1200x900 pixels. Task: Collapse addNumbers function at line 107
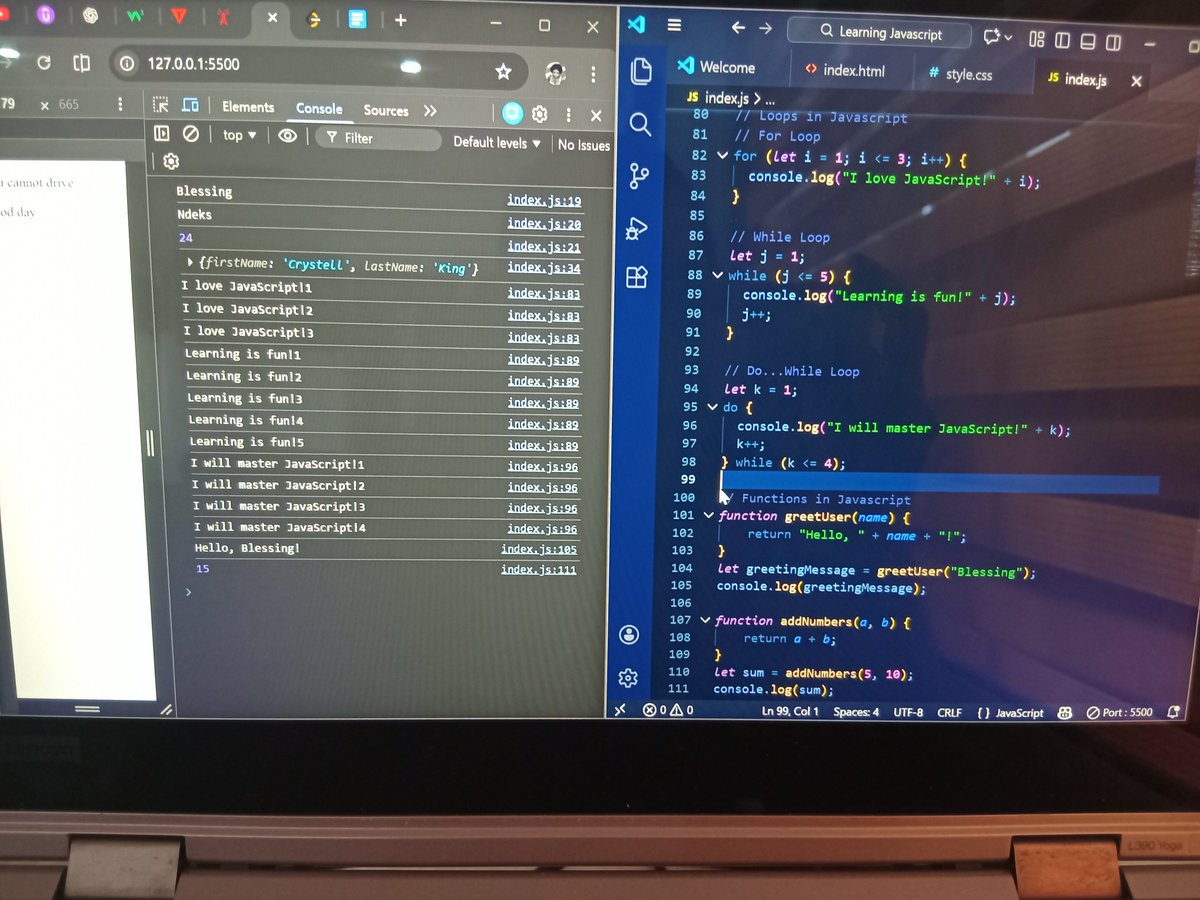[705, 620]
